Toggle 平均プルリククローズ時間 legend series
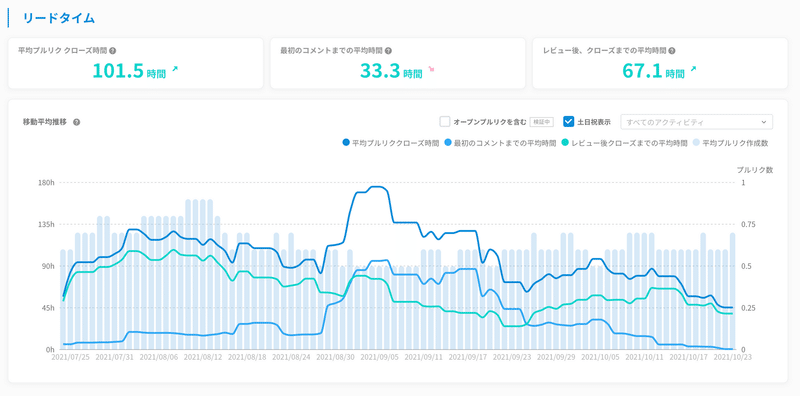 [x=391, y=143]
